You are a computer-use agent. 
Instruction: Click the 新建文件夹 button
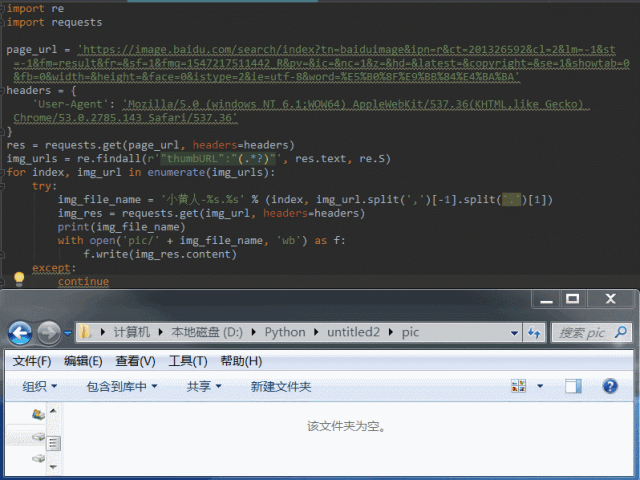coord(281,386)
